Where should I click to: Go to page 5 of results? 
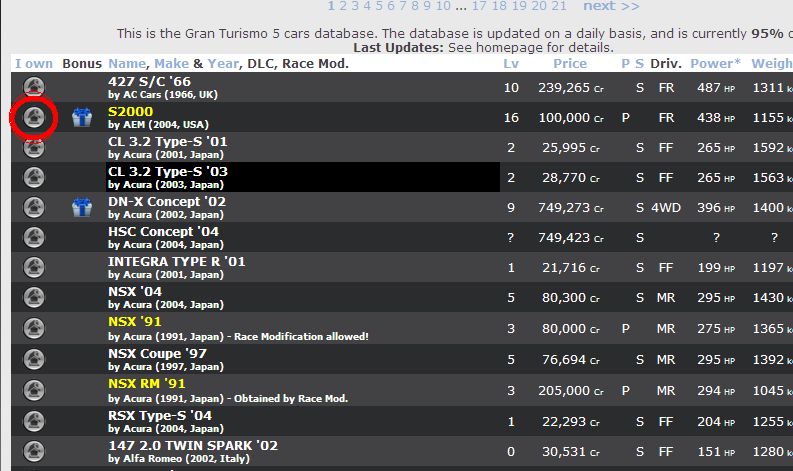[x=379, y=6]
